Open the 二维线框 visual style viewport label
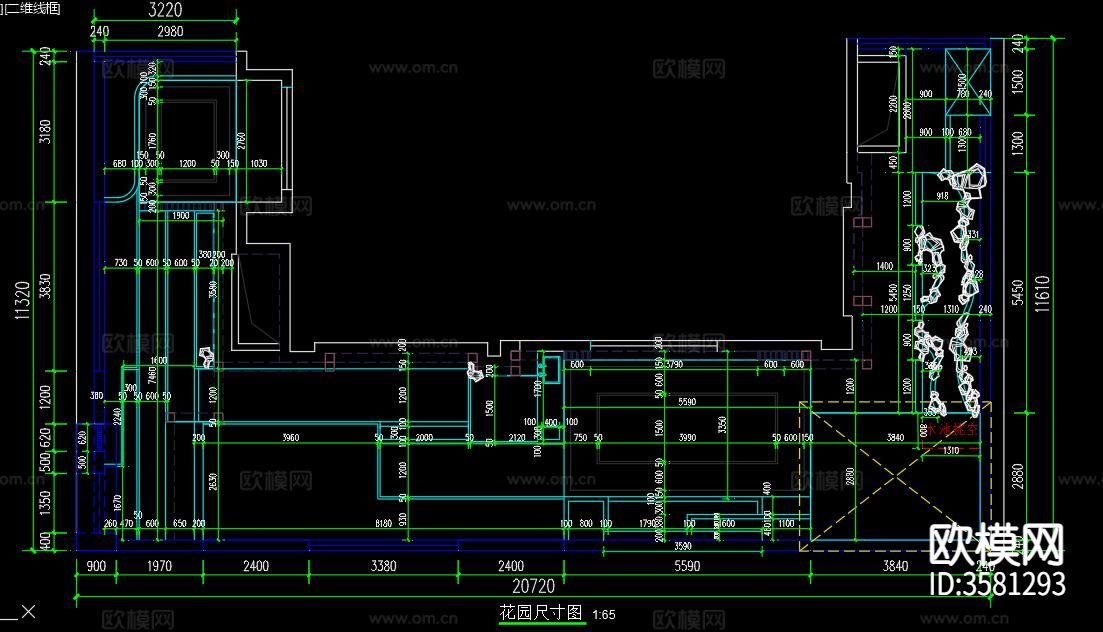This screenshot has height=632, width=1103. [x=31, y=8]
